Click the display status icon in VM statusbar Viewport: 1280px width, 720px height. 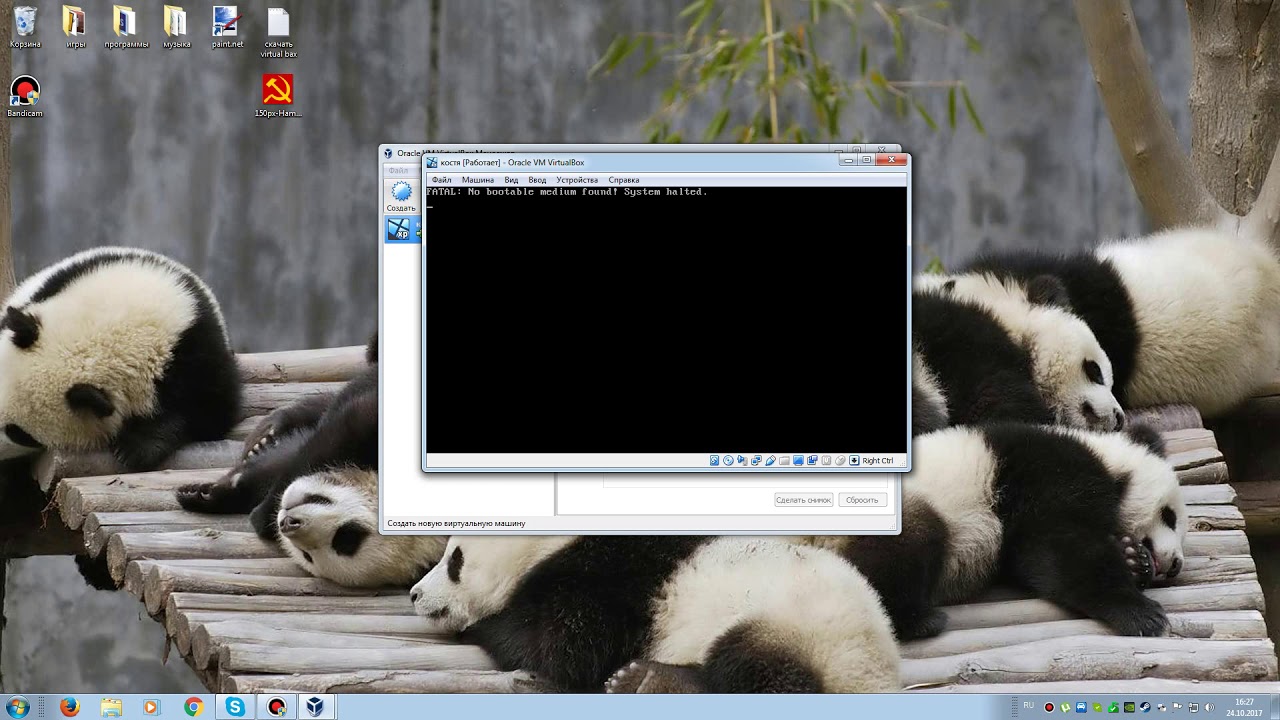point(798,460)
